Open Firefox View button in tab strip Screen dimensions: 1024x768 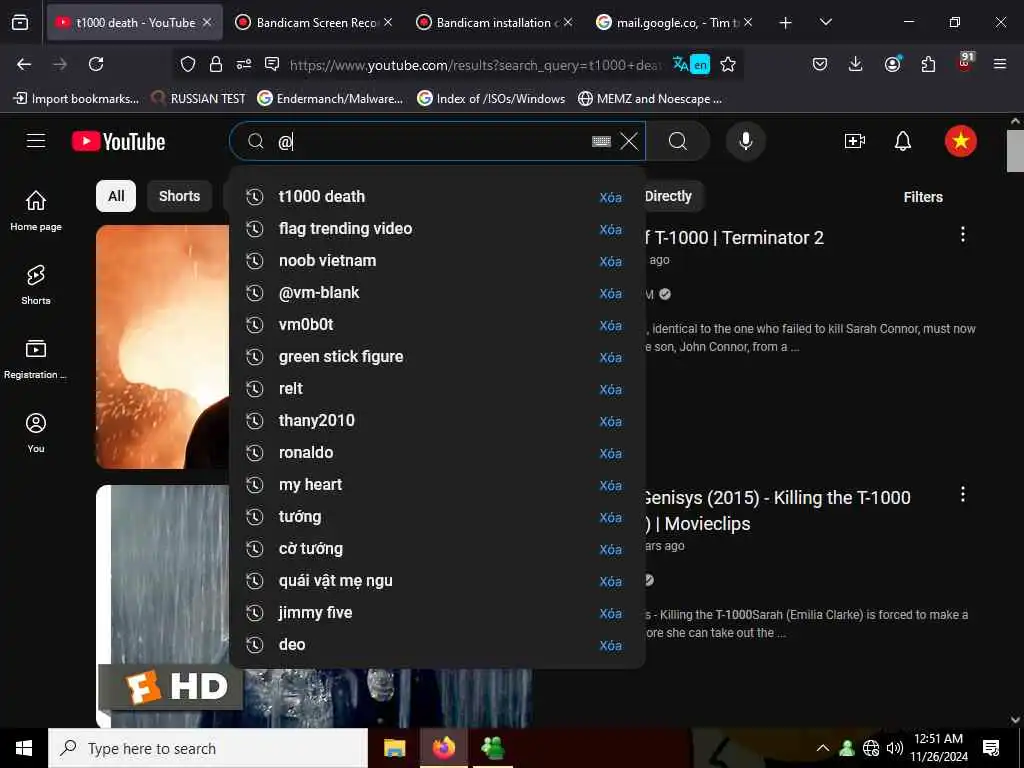(x=20, y=22)
